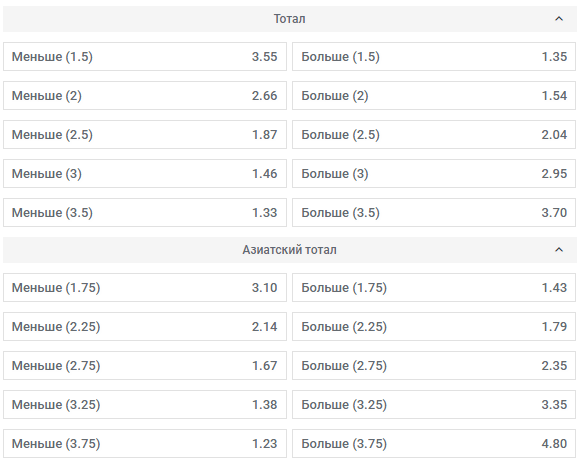Click the Тотал section header bar
584x463 pixels.
[x=290, y=19]
